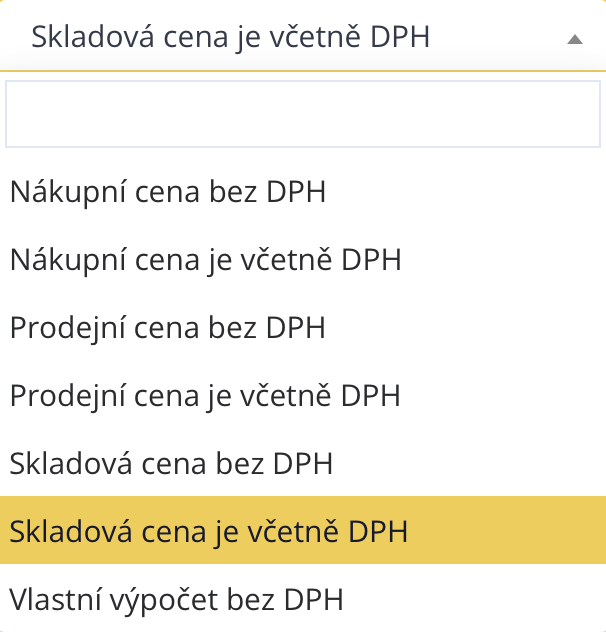Choose the custom calculation without VAT entry

(177, 599)
